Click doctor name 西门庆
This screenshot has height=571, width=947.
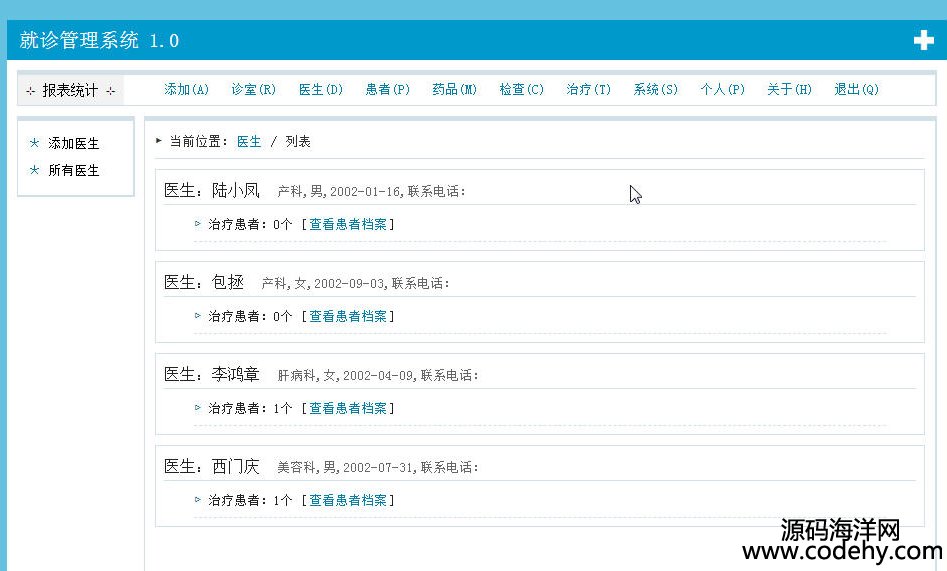point(236,466)
